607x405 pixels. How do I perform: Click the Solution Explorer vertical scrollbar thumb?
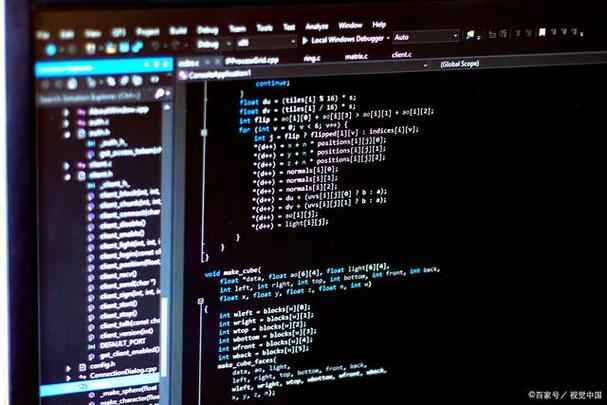[165, 338]
